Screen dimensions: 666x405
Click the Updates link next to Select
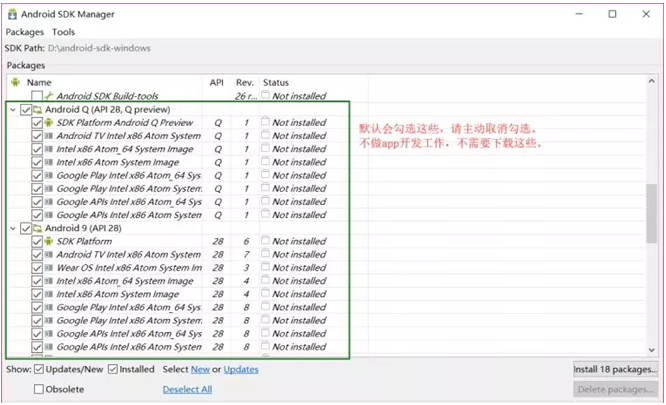241,369
